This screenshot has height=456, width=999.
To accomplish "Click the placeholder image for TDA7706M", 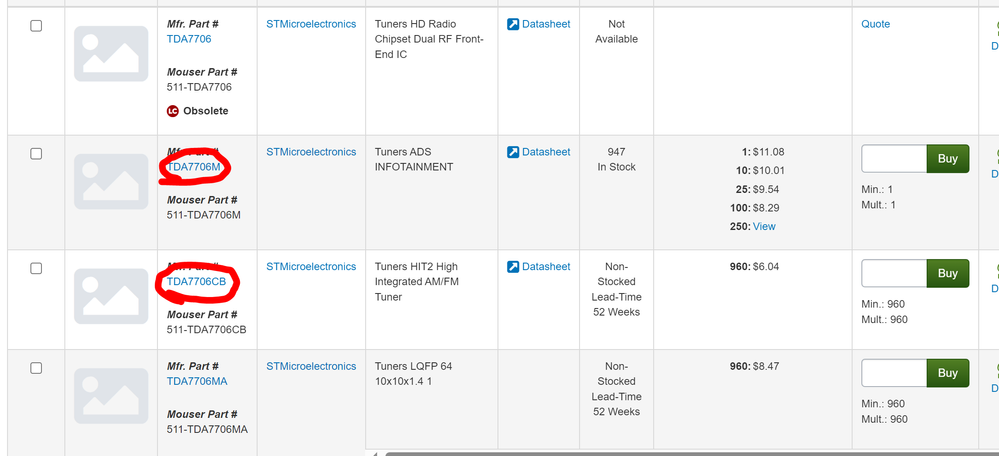I will pyautogui.click(x=111, y=182).
